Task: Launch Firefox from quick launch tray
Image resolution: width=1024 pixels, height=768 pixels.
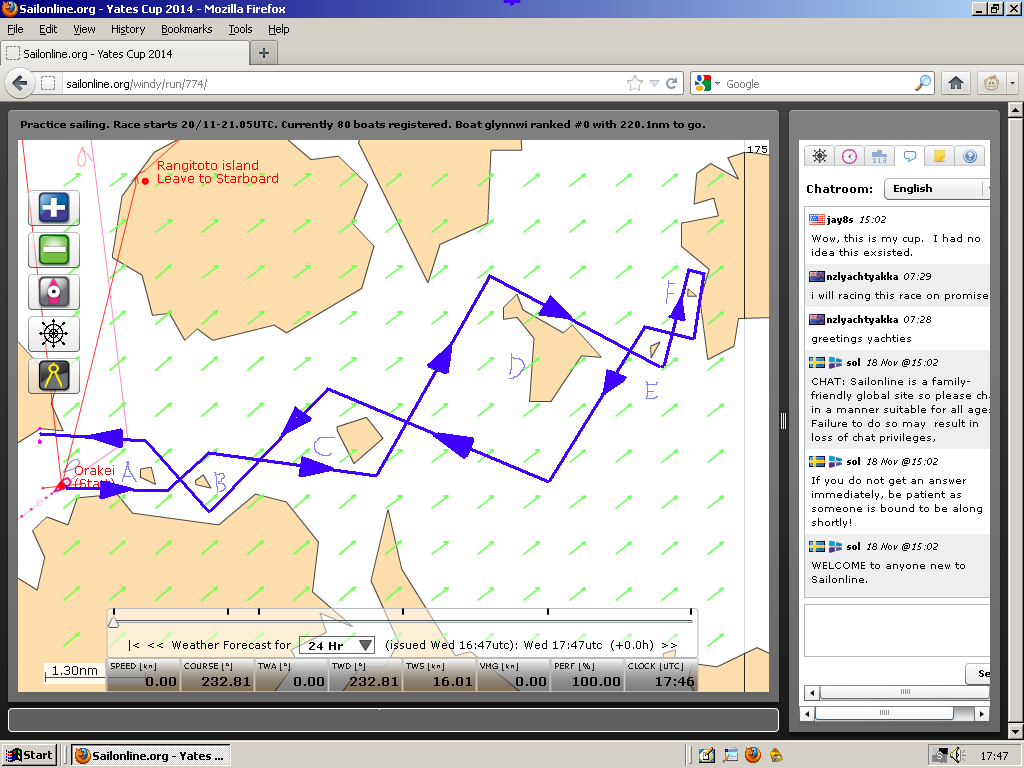Action: click(x=752, y=756)
